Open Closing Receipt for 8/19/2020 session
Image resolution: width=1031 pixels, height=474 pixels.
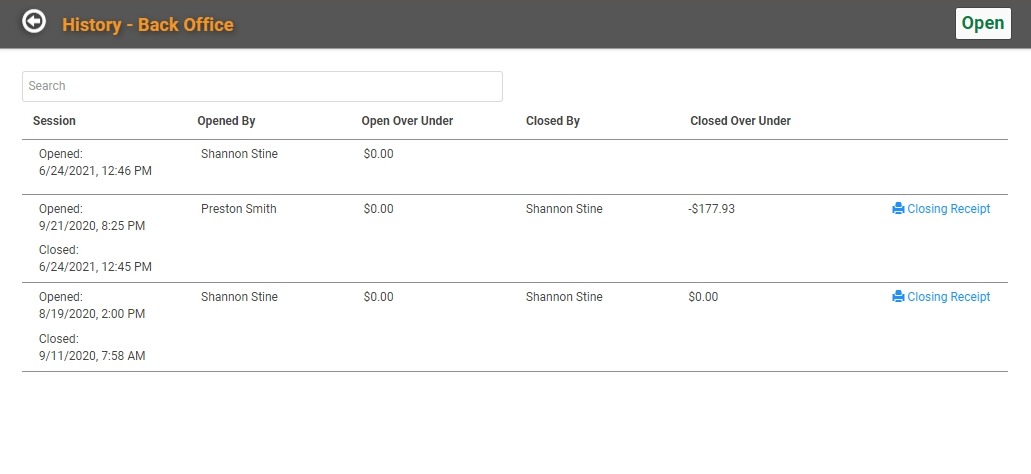click(x=941, y=297)
